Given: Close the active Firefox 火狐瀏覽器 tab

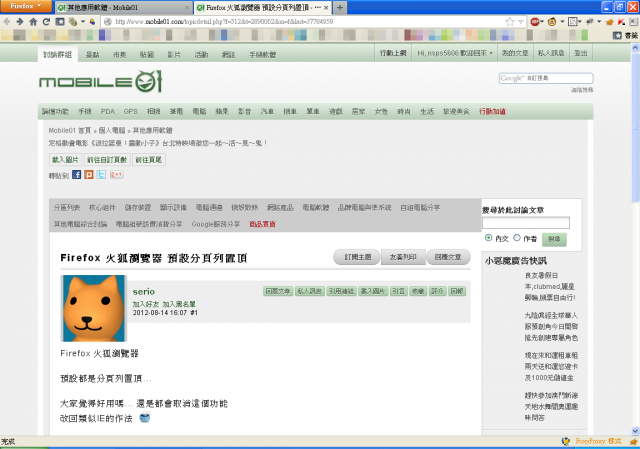Looking at the screenshot, I should click(x=326, y=7).
